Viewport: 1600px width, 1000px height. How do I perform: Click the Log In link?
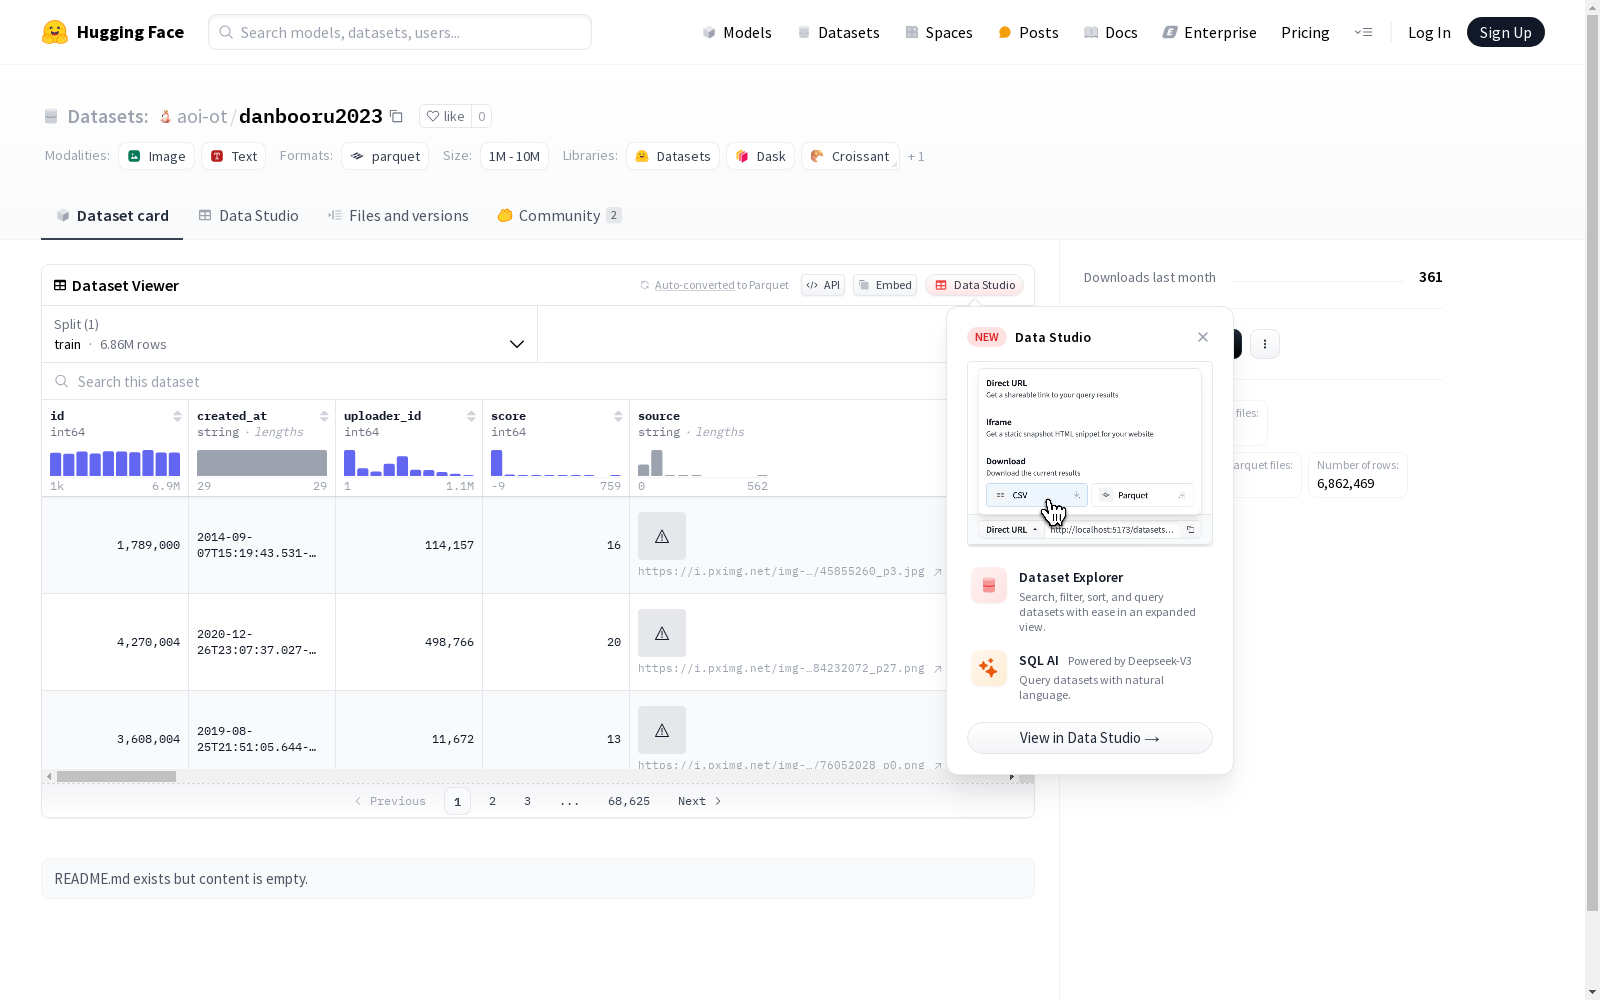1429,32
